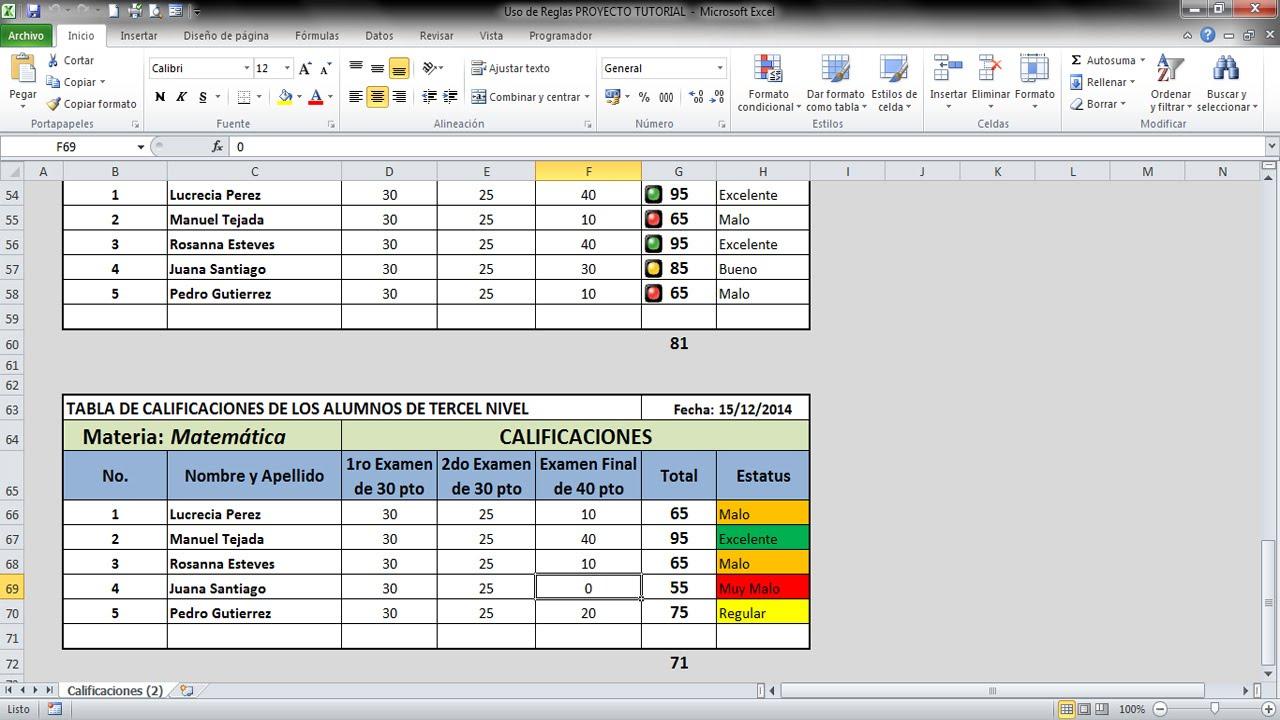Click the increase font size icon
The image size is (1280, 720).
pos(306,69)
